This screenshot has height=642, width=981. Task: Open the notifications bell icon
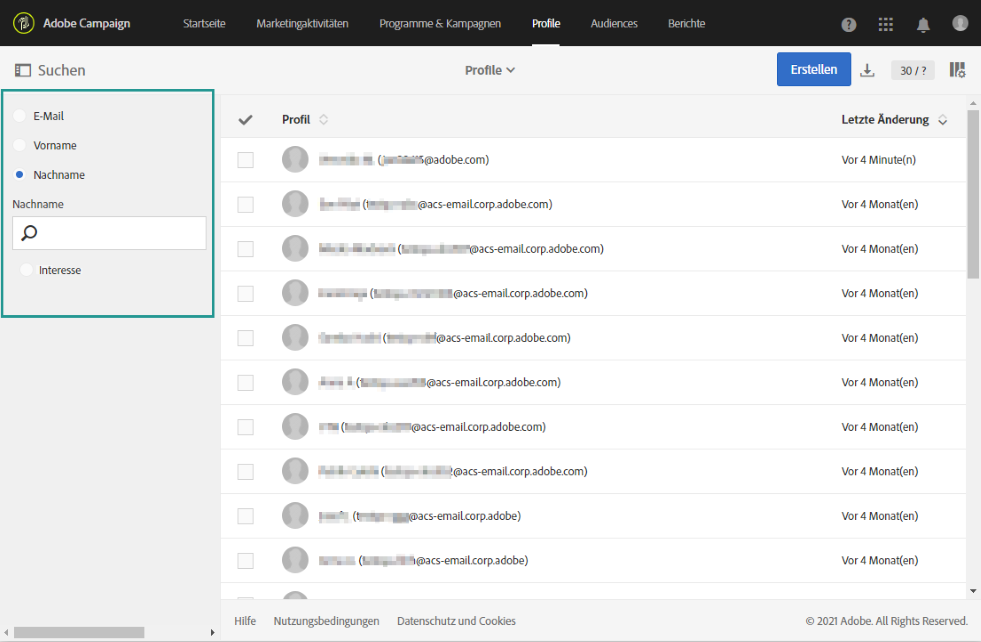click(923, 25)
